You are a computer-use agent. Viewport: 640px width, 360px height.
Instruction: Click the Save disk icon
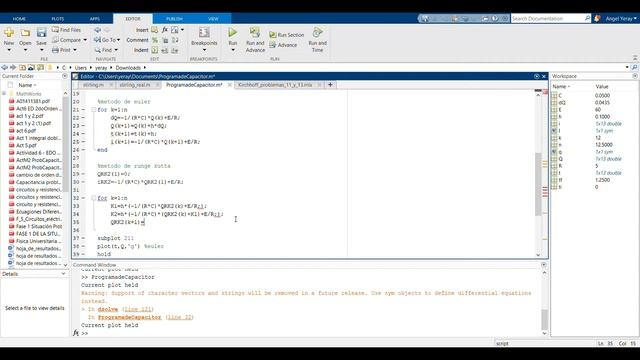[x=41, y=33]
